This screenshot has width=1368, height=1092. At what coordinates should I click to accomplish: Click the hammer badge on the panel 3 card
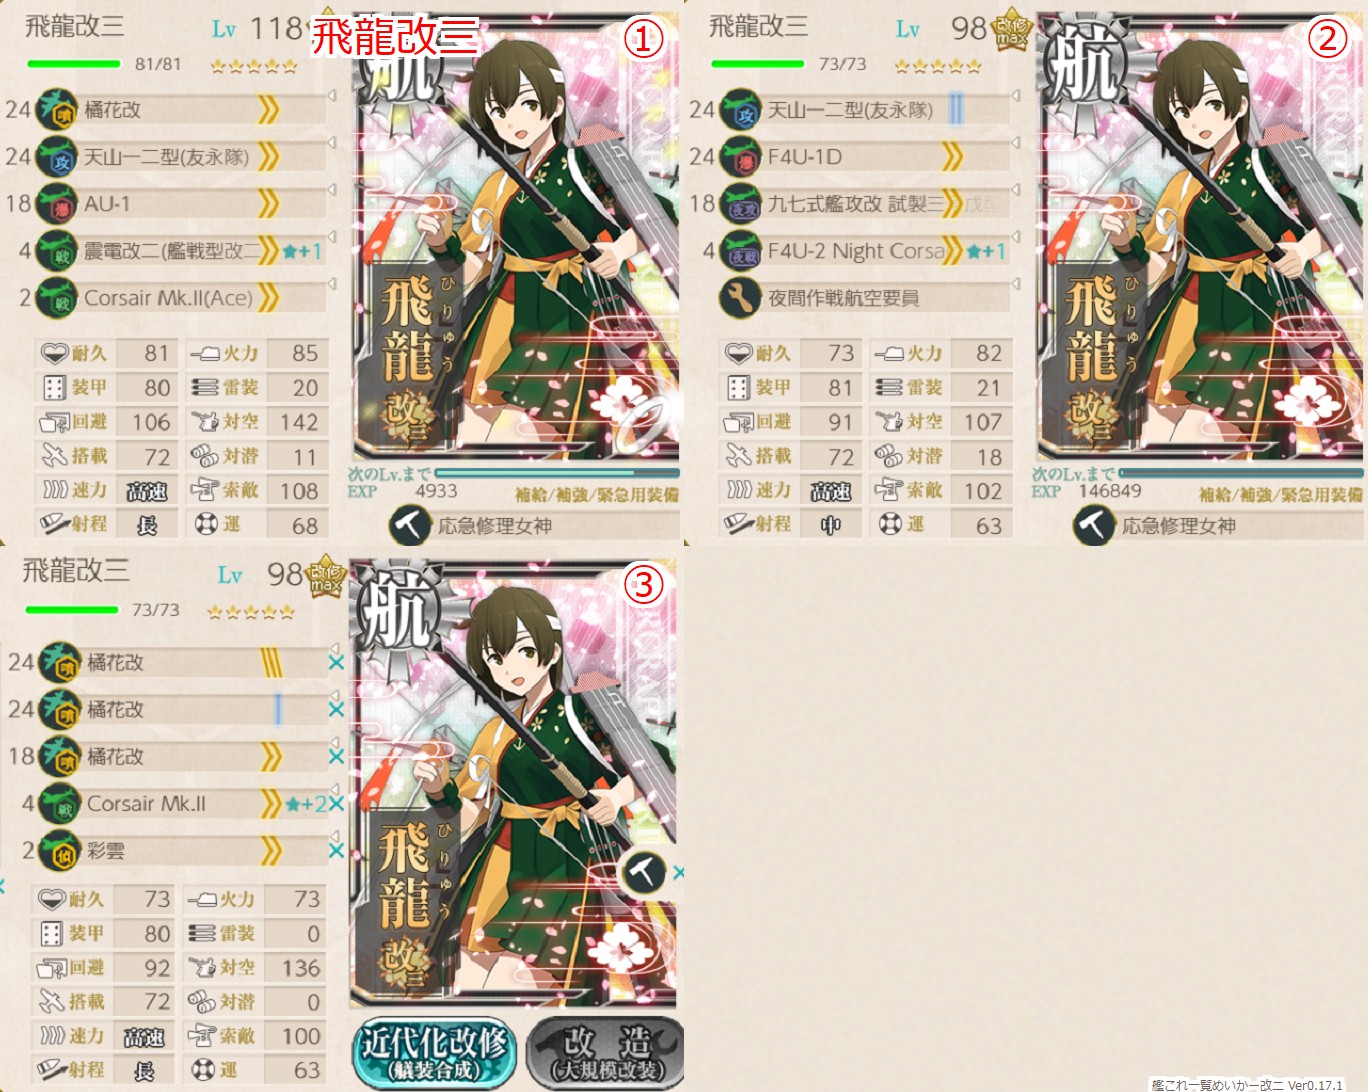[642, 872]
